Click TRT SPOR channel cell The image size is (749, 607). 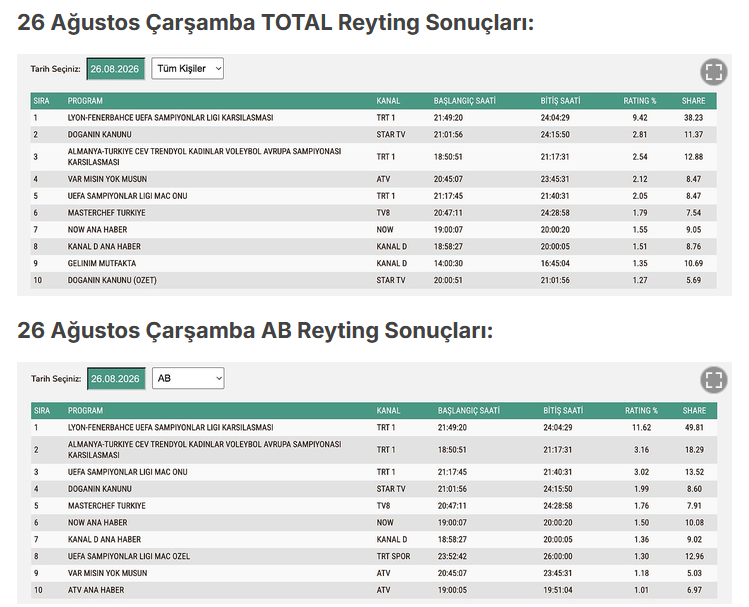(393, 556)
